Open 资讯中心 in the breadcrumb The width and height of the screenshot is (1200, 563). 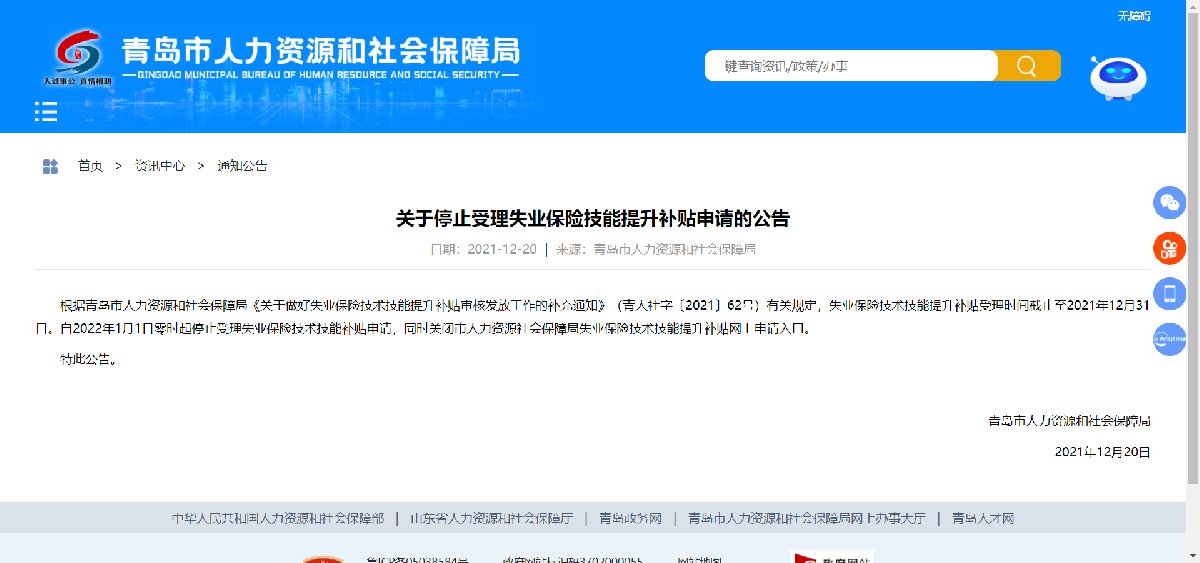point(160,166)
